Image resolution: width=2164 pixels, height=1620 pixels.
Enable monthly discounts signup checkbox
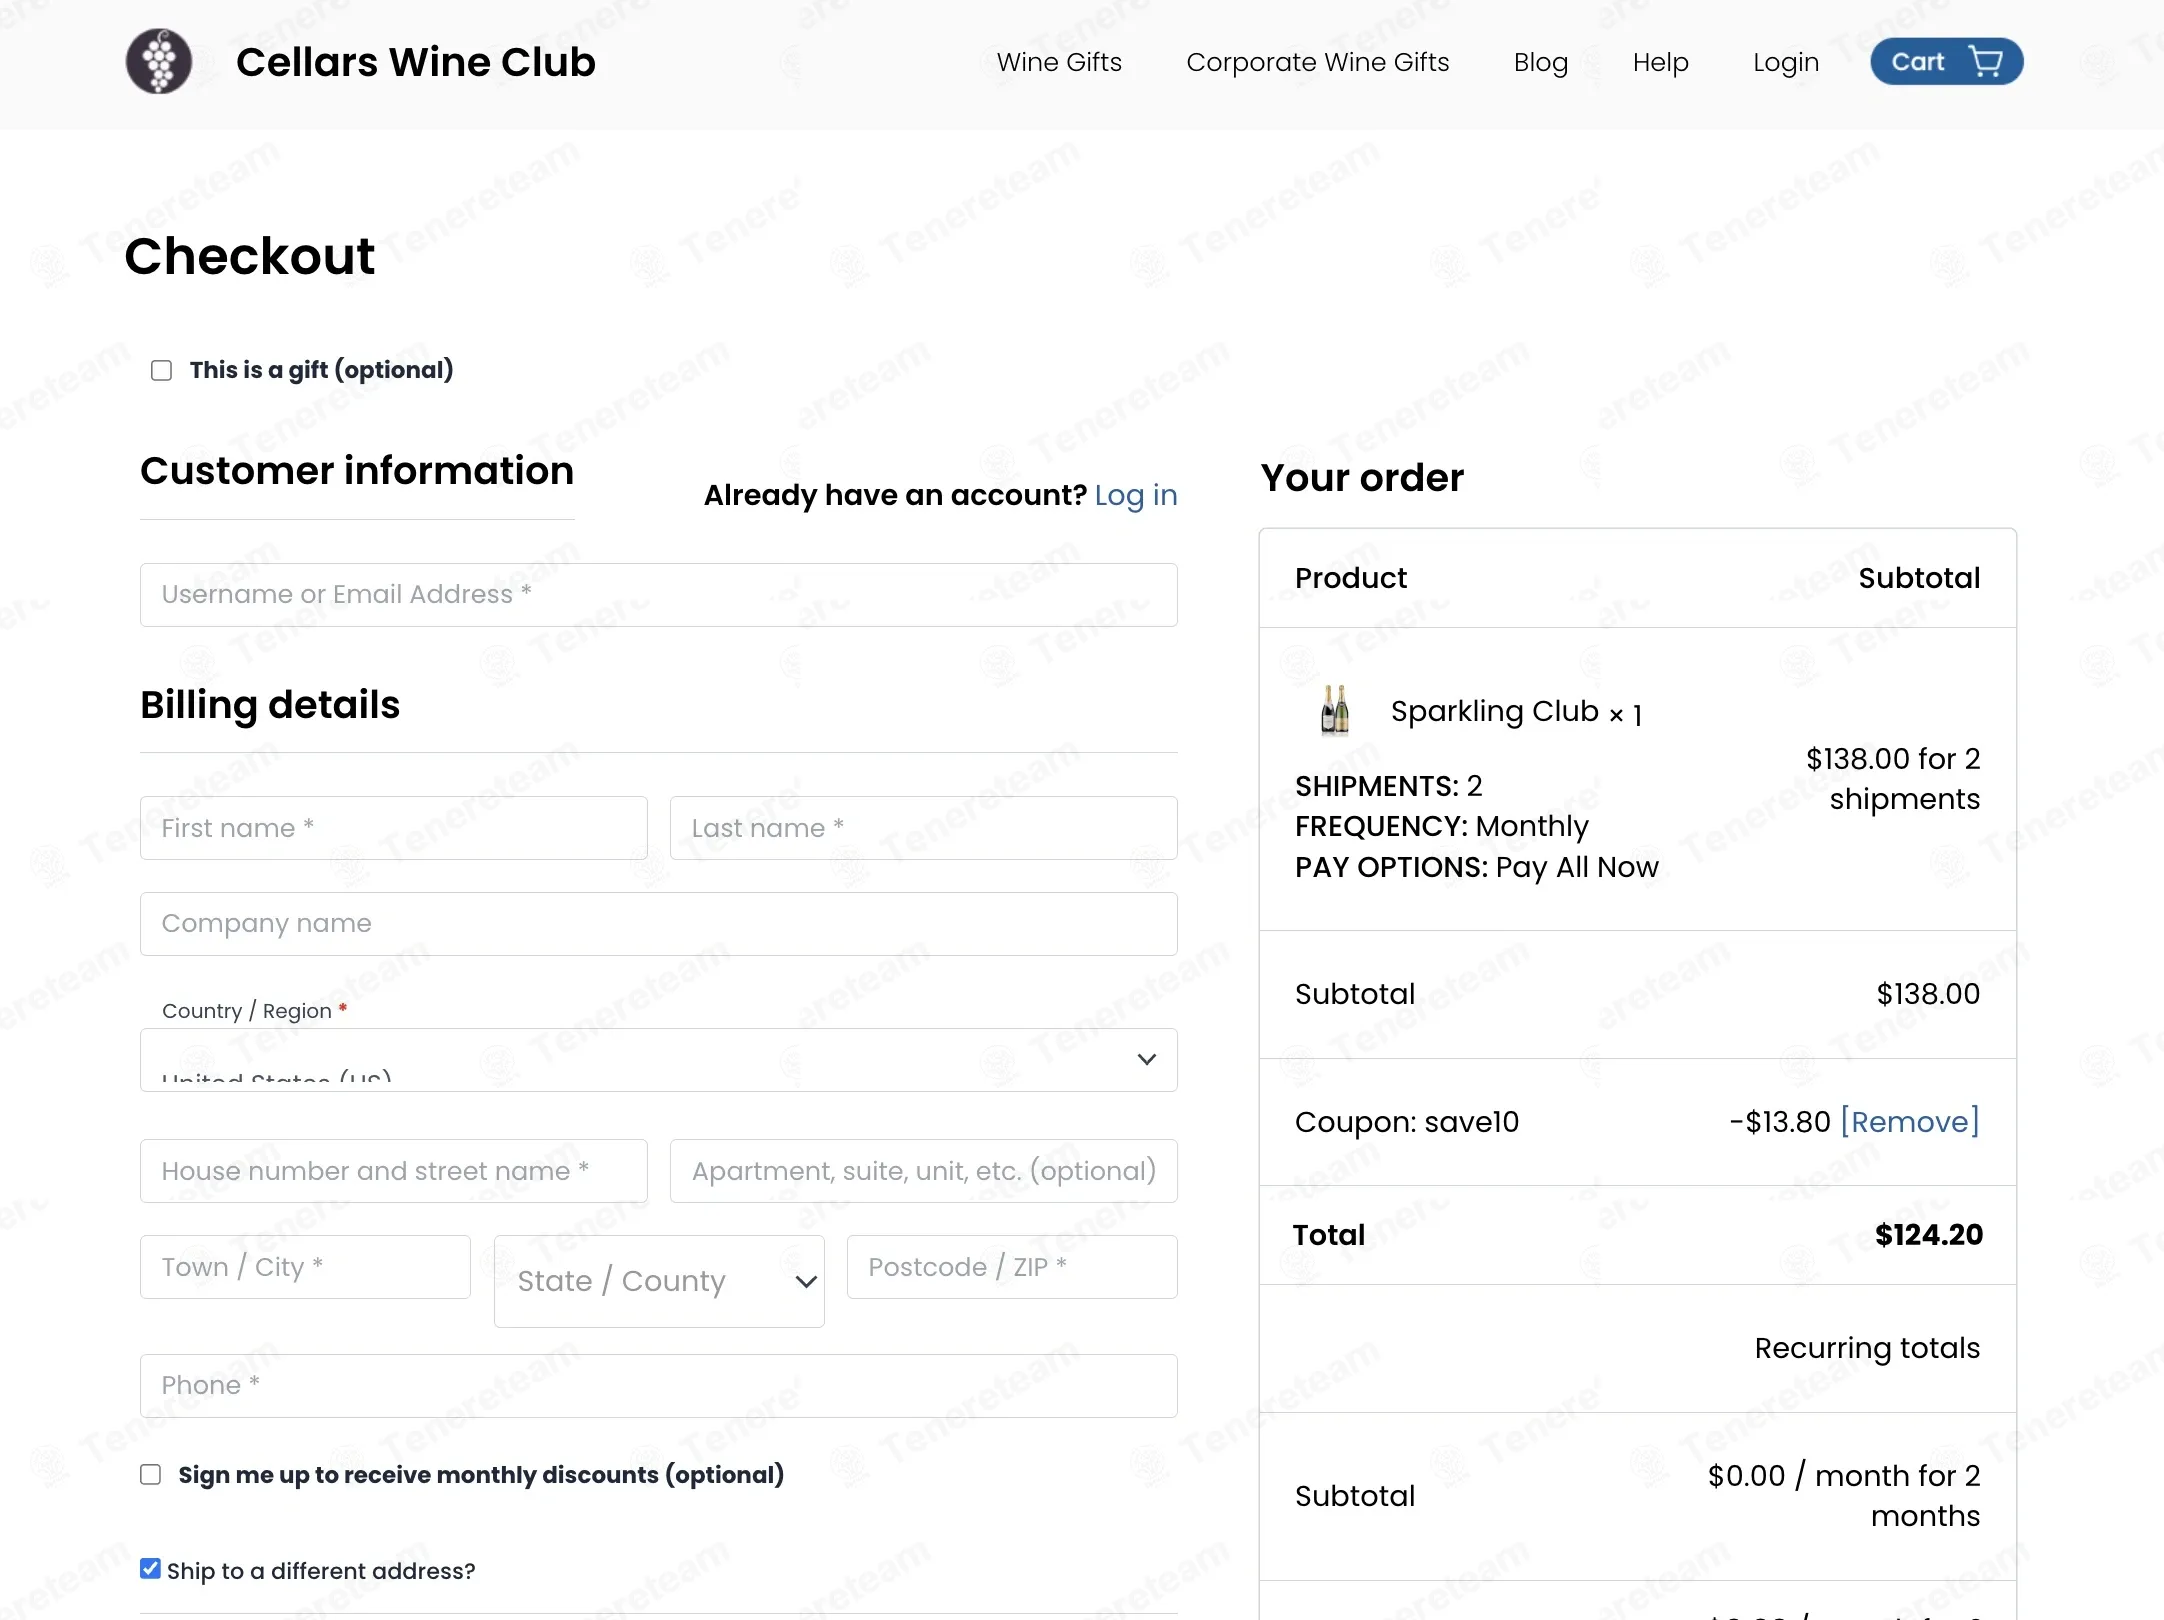point(150,1475)
